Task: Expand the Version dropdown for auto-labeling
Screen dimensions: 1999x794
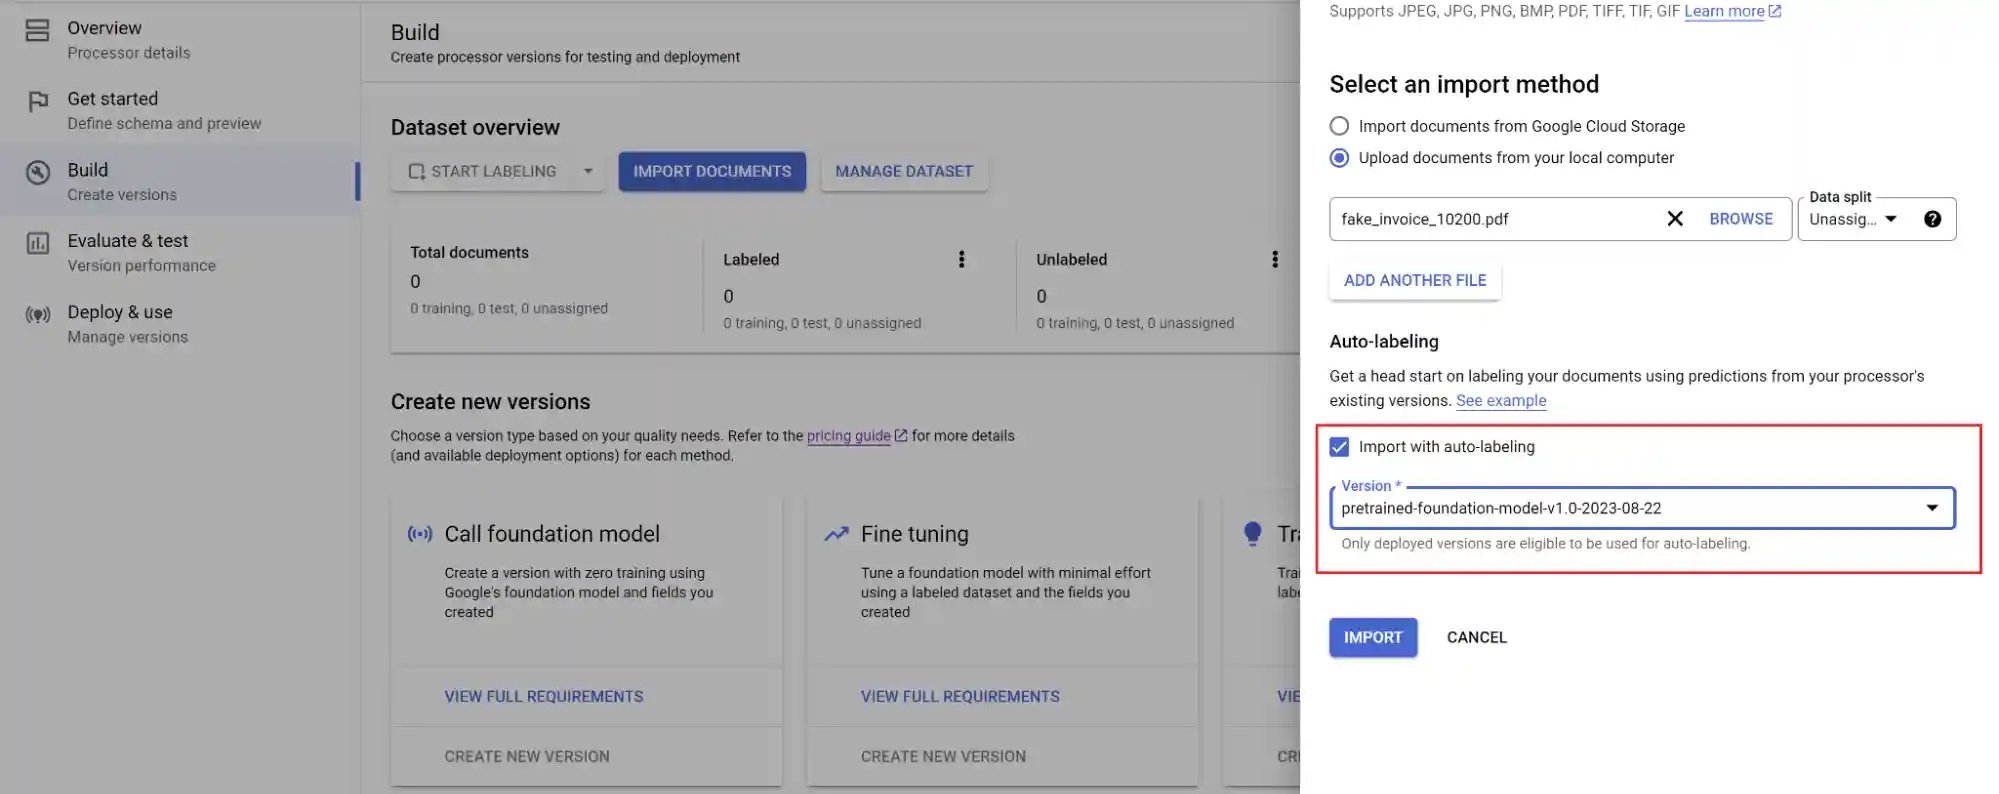Action: click(x=1931, y=508)
